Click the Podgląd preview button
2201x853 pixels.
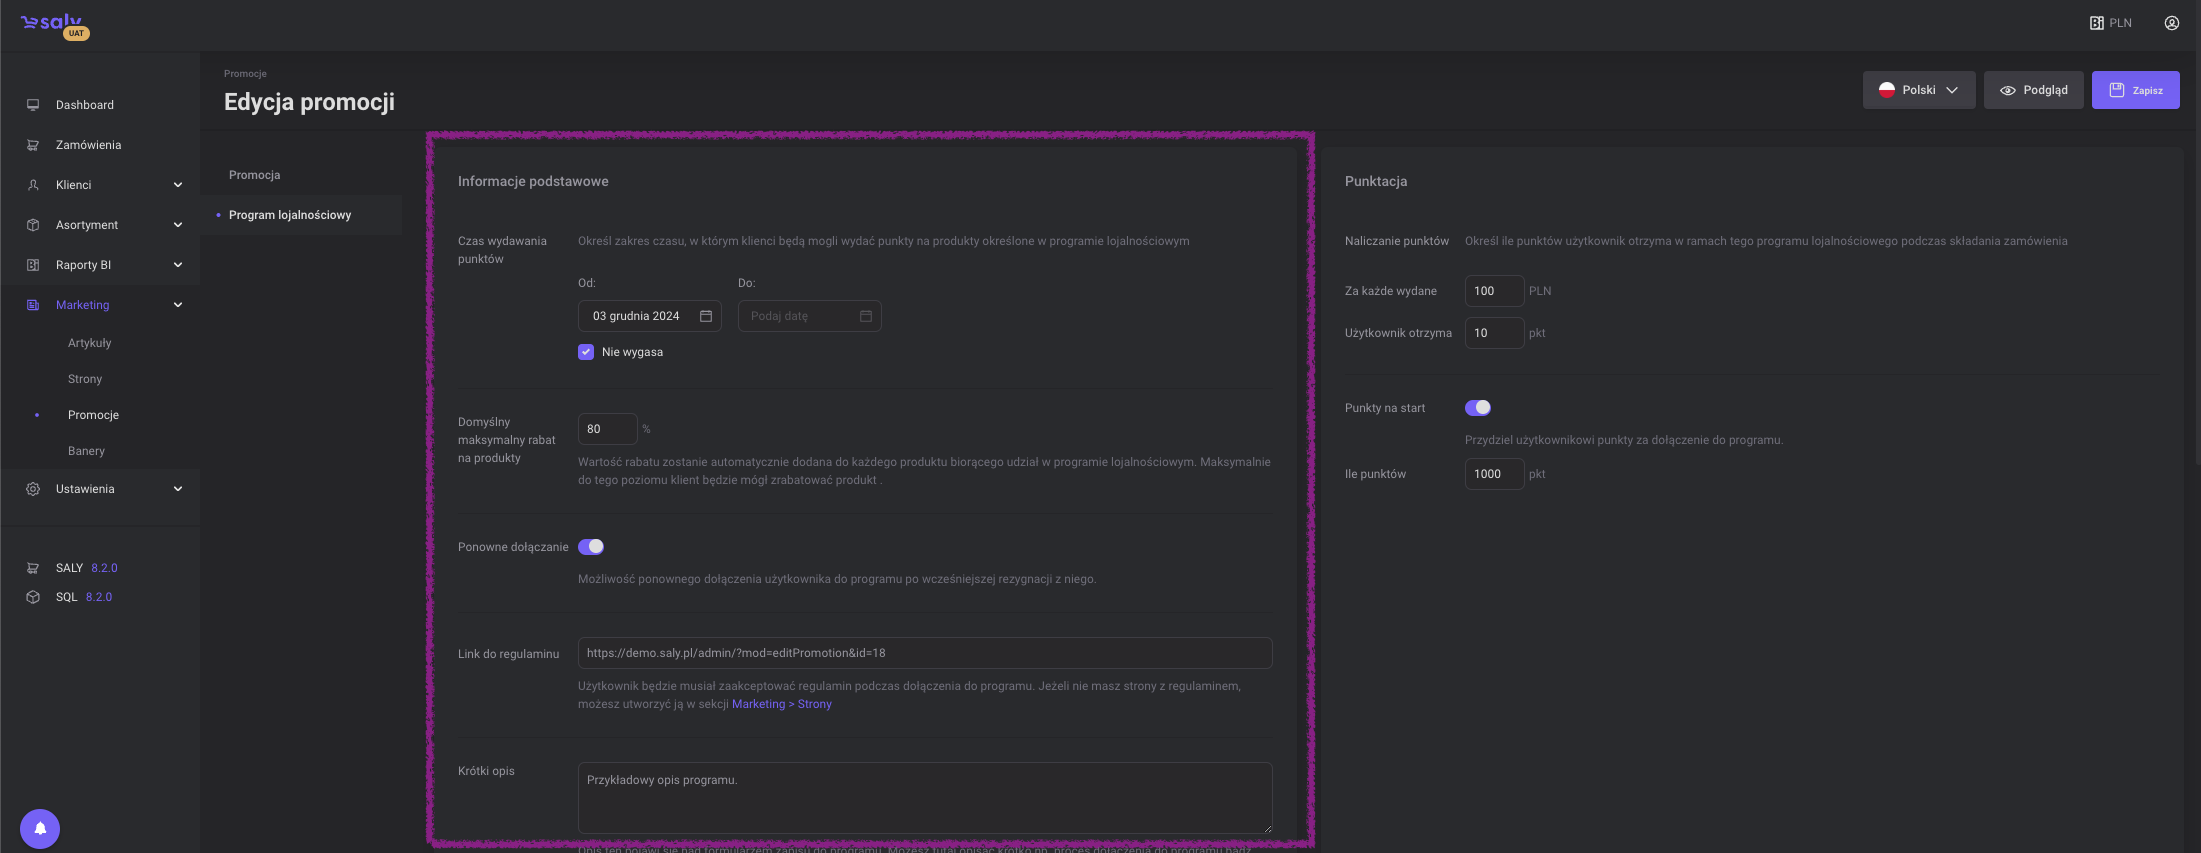2033,90
